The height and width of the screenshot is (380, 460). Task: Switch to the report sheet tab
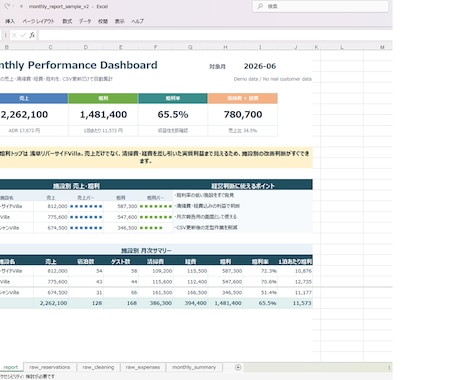[11, 367]
